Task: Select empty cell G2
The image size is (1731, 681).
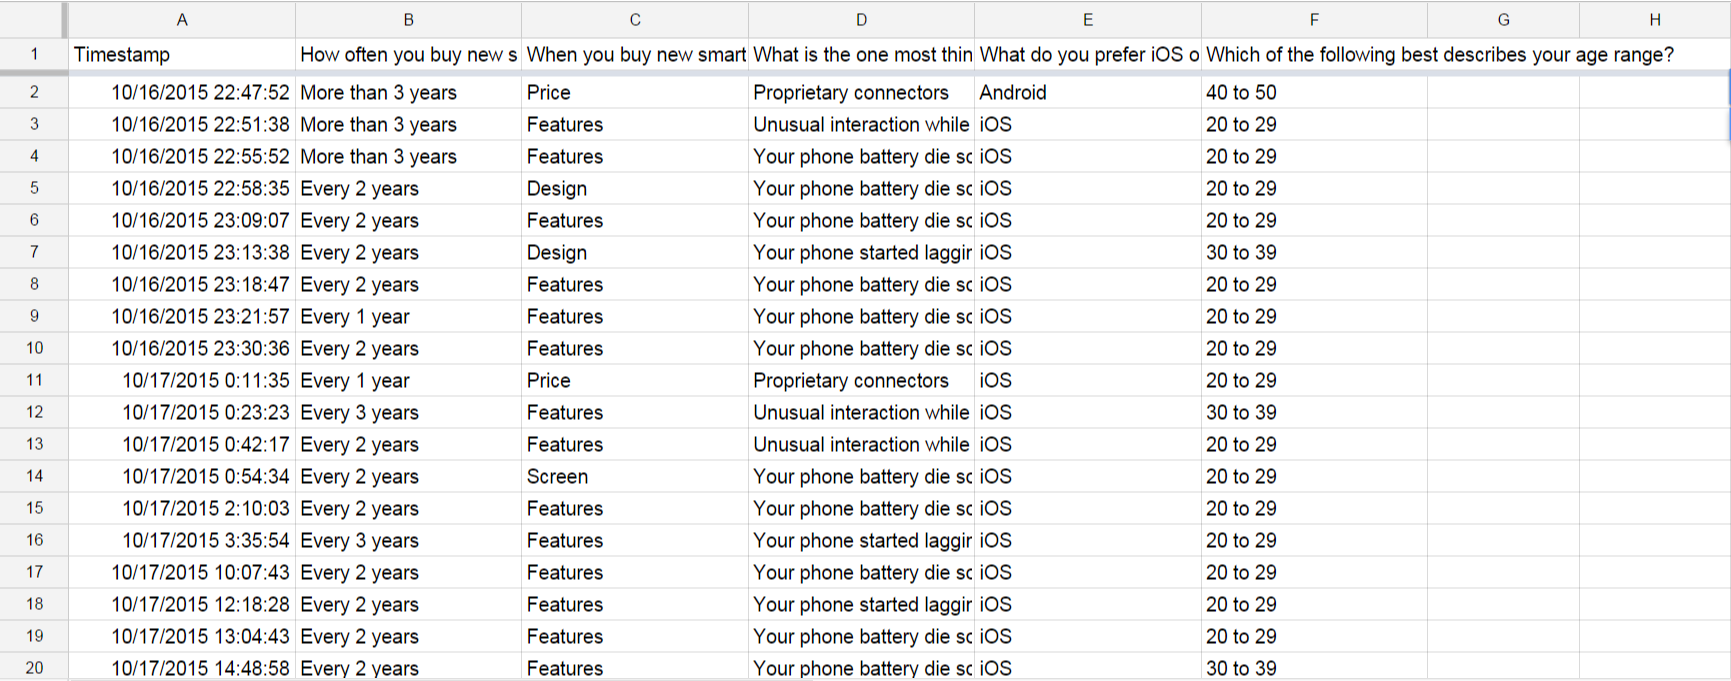Action: (x=1503, y=92)
